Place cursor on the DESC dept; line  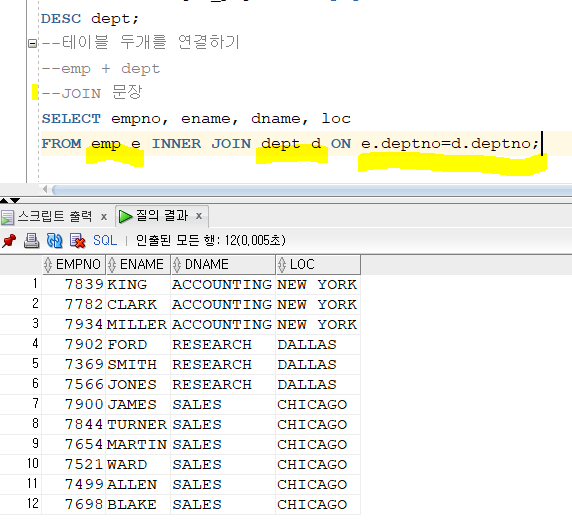point(90,18)
